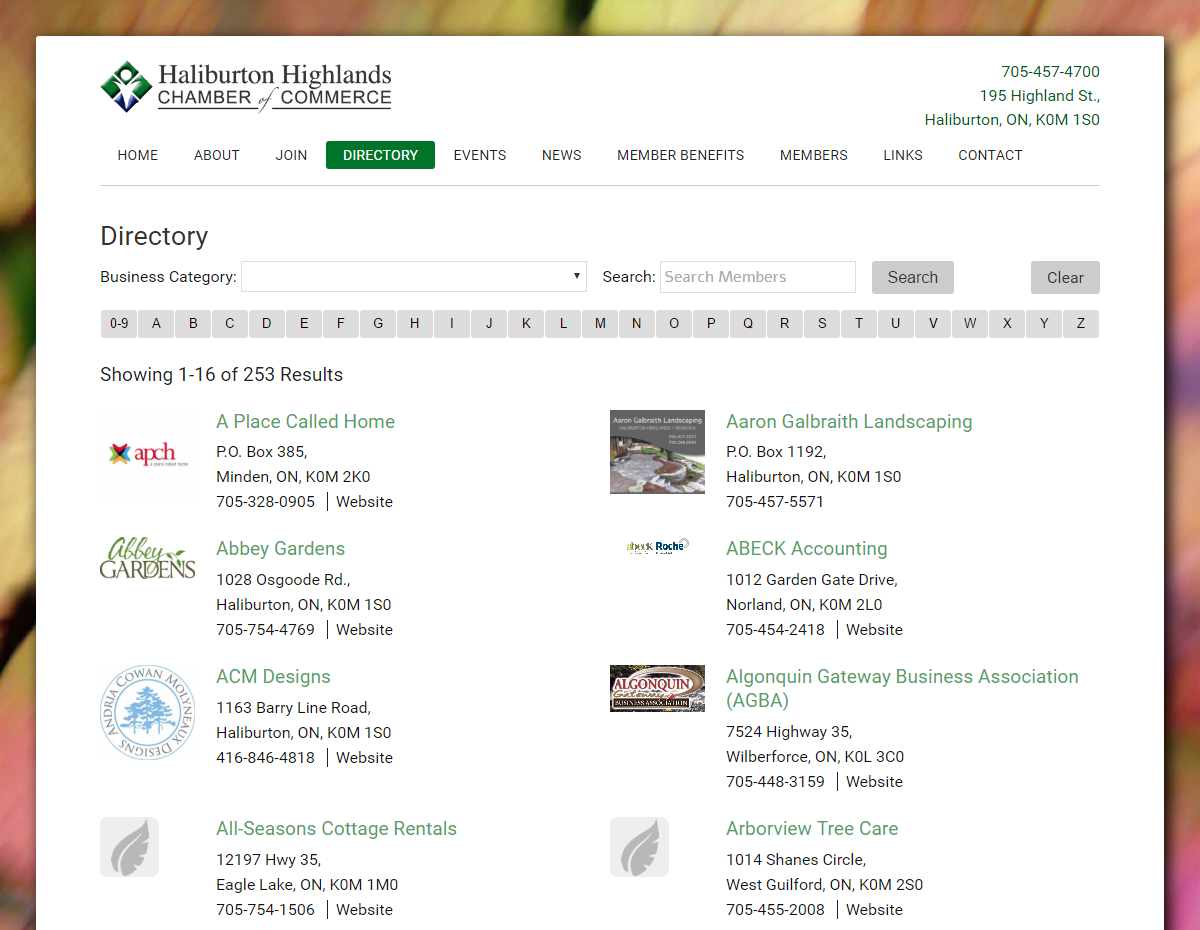This screenshot has width=1200, height=930.
Task: Open the A Place Called Home listing title
Action: pyautogui.click(x=305, y=421)
